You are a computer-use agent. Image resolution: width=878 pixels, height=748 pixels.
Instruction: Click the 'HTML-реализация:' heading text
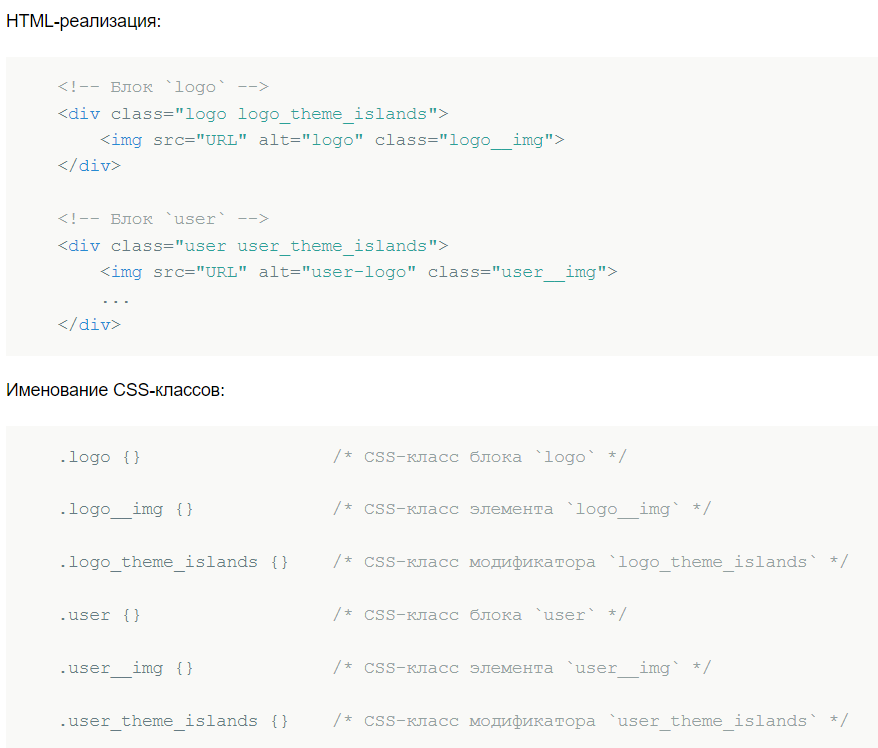(x=83, y=20)
